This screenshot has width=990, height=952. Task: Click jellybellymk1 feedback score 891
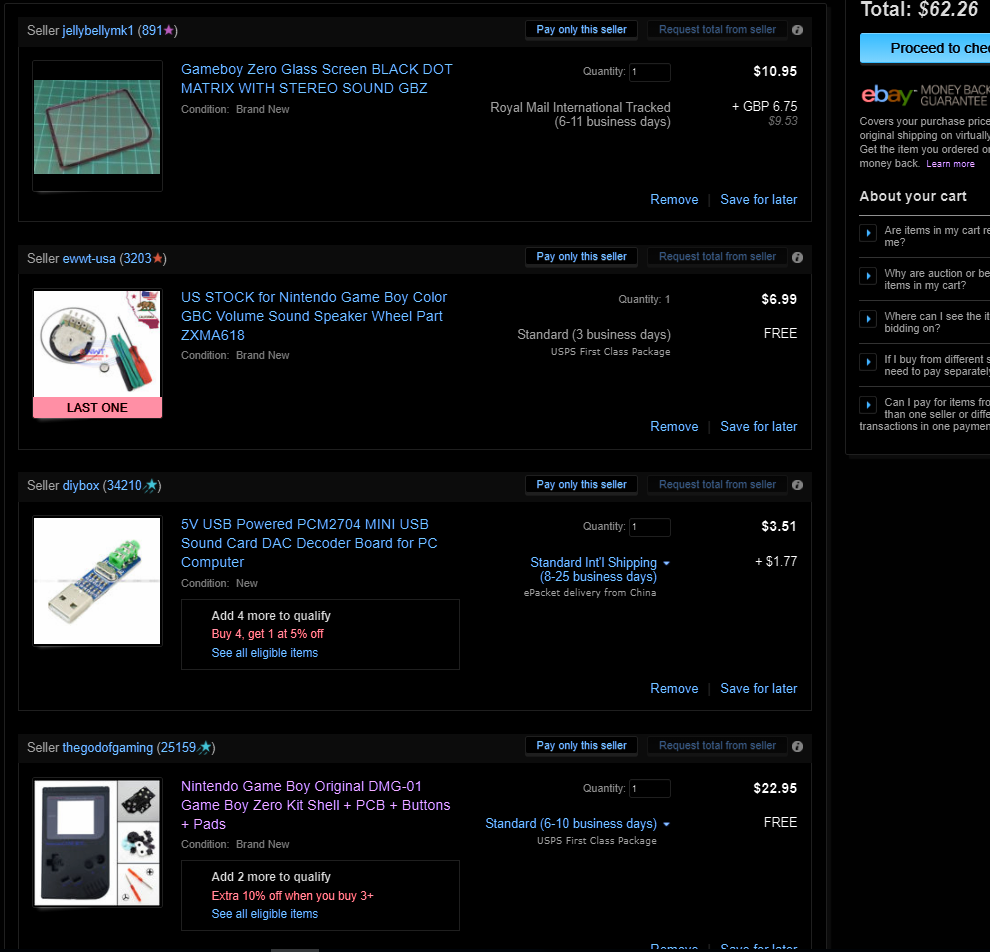point(152,30)
